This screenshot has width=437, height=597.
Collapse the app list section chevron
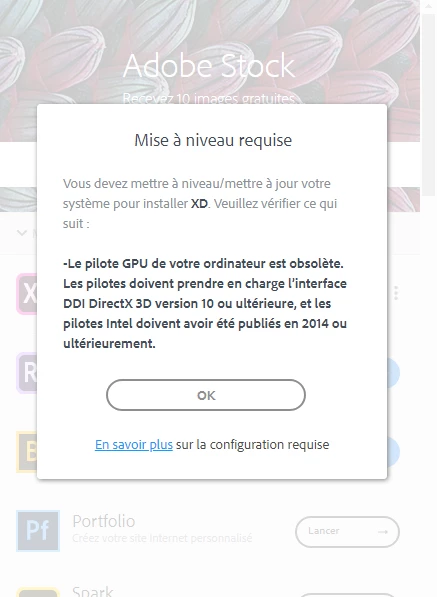pyautogui.click(x=22, y=233)
